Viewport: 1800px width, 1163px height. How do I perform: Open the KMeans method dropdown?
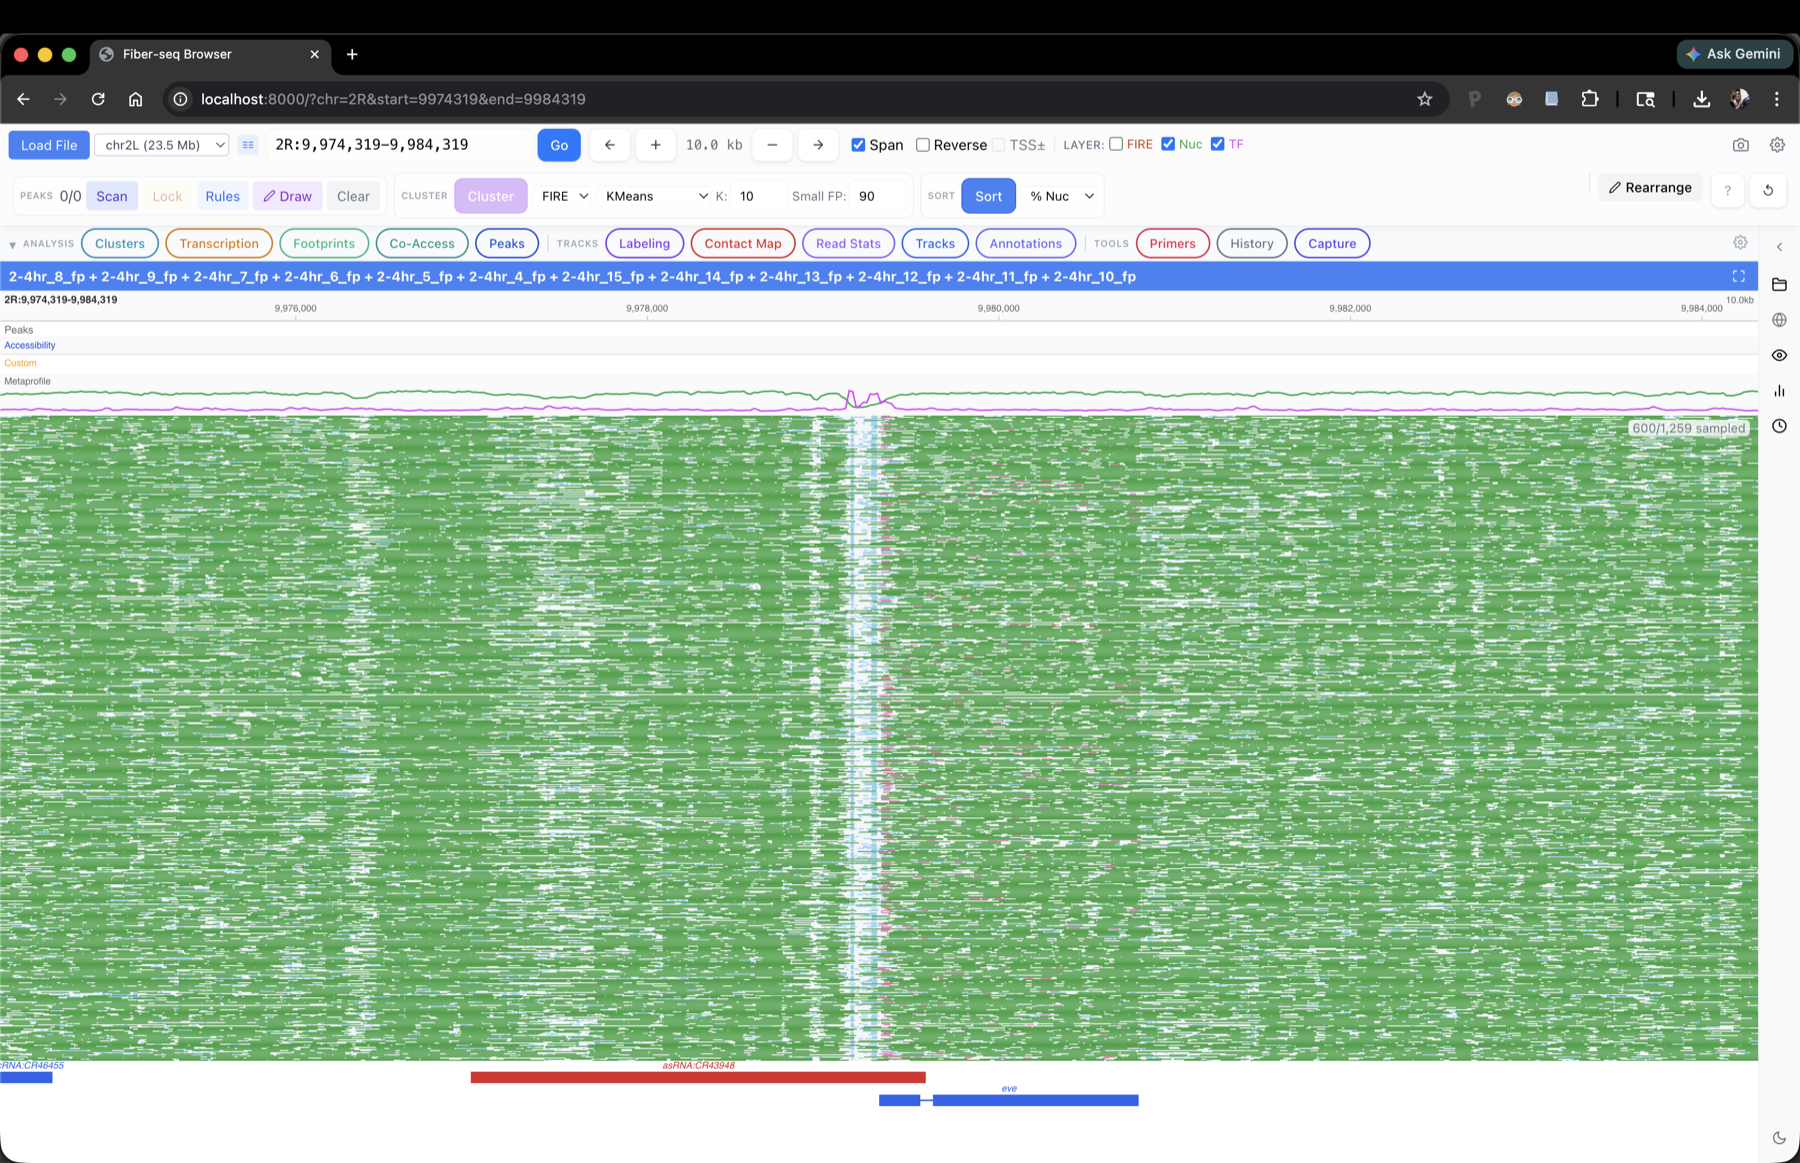pos(656,196)
